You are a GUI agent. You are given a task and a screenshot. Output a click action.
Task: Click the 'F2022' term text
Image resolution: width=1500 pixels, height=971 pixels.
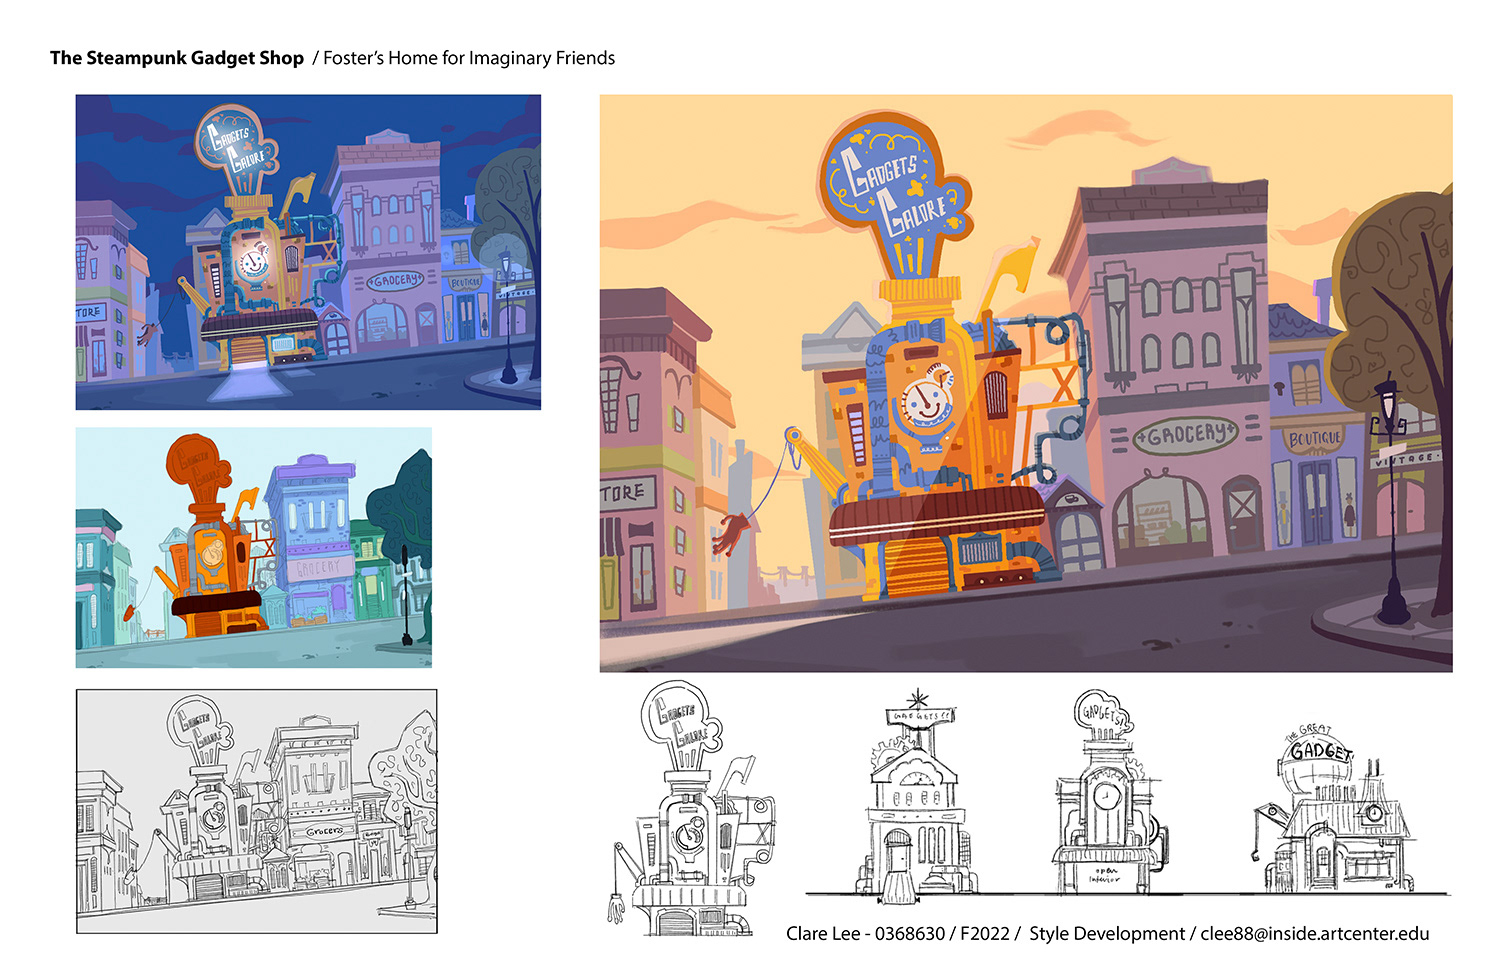[x=985, y=933]
